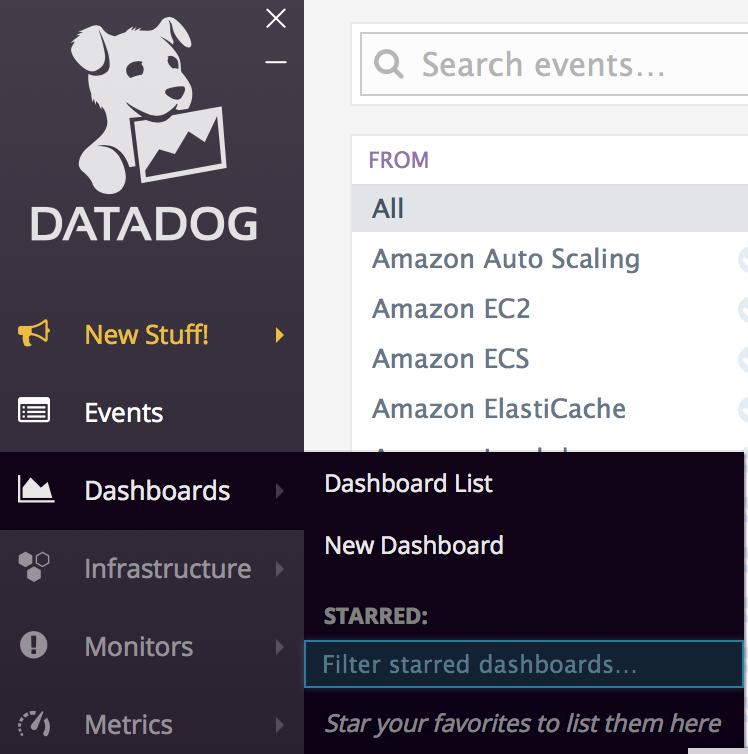Click the magnifying glass search icon
Viewport: 748px width, 754px height.
(x=388, y=64)
